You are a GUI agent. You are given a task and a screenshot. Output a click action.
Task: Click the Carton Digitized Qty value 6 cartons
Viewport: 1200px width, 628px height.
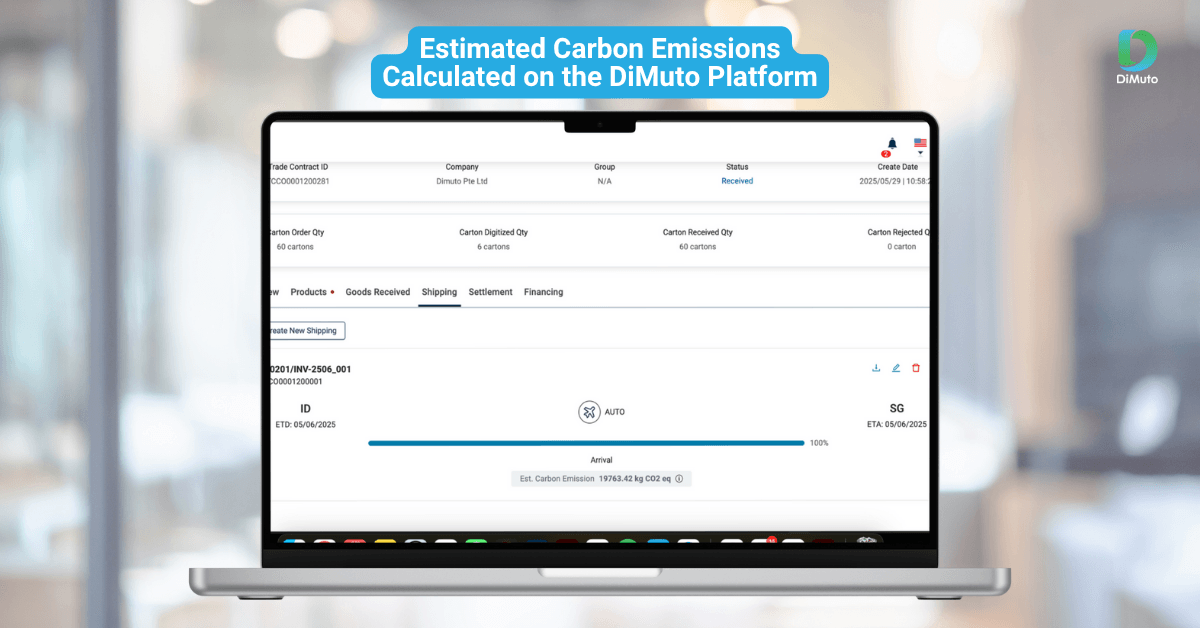click(x=493, y=246)
